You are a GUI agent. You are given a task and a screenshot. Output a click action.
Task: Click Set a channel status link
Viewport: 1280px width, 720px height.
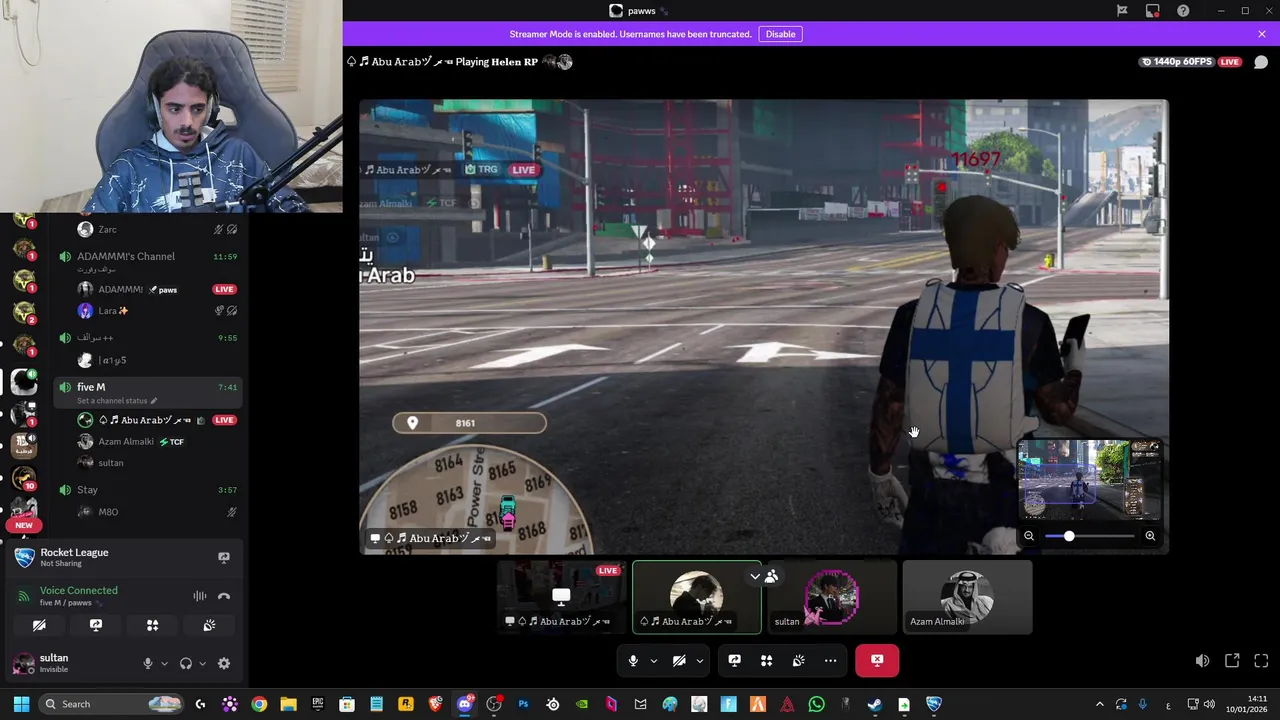pyautogui.click(x=117, y=401)
